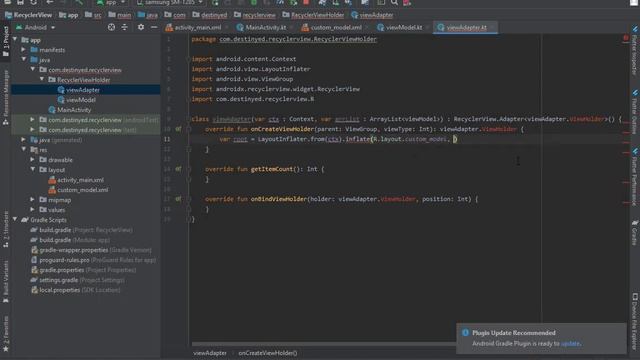Open the app run configuration dropdown

pos(111,2)
